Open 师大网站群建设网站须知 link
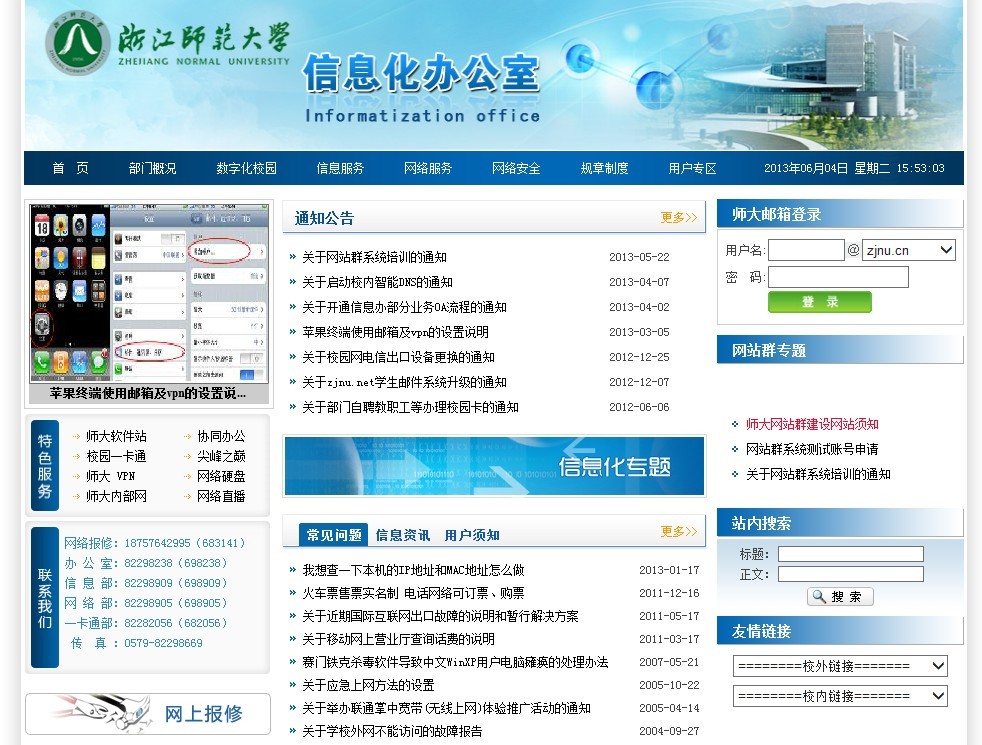 (812, 424)
